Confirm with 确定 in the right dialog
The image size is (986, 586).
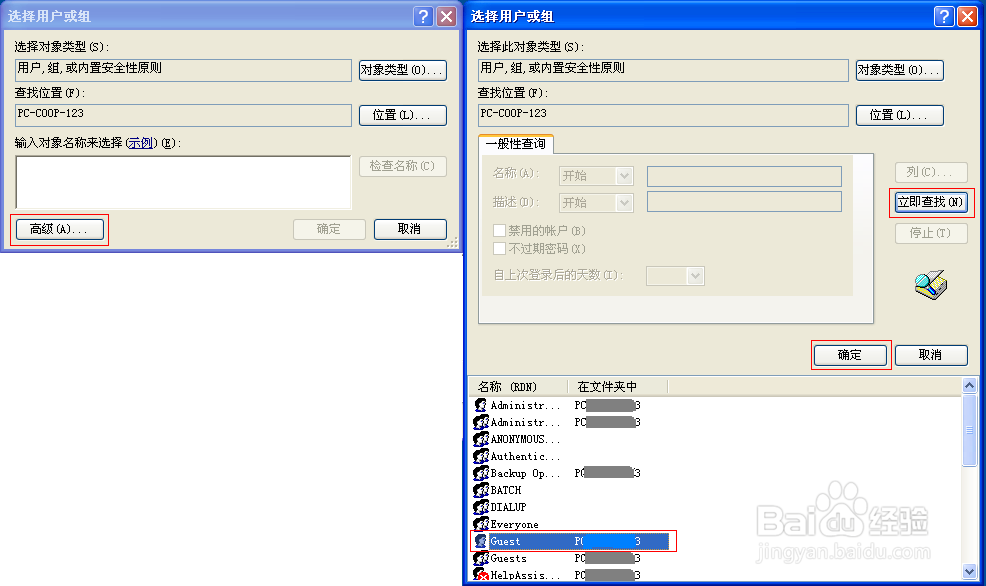850,355
